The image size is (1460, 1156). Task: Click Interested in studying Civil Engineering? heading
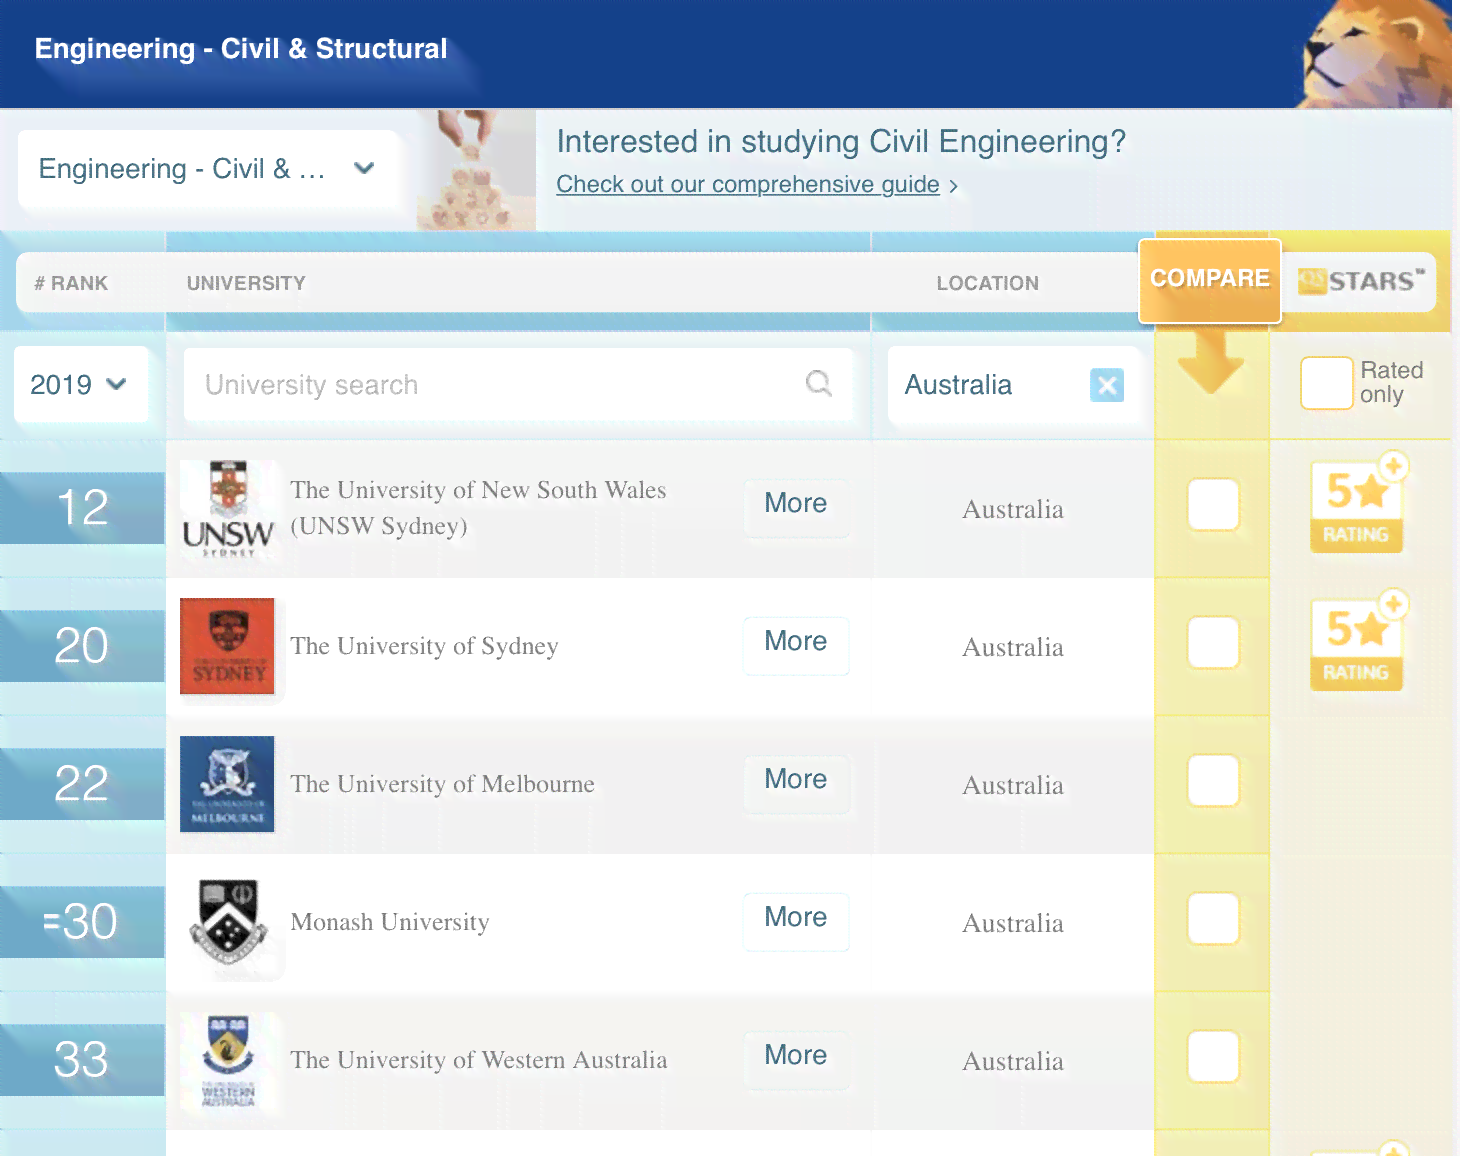click(841, 142)
